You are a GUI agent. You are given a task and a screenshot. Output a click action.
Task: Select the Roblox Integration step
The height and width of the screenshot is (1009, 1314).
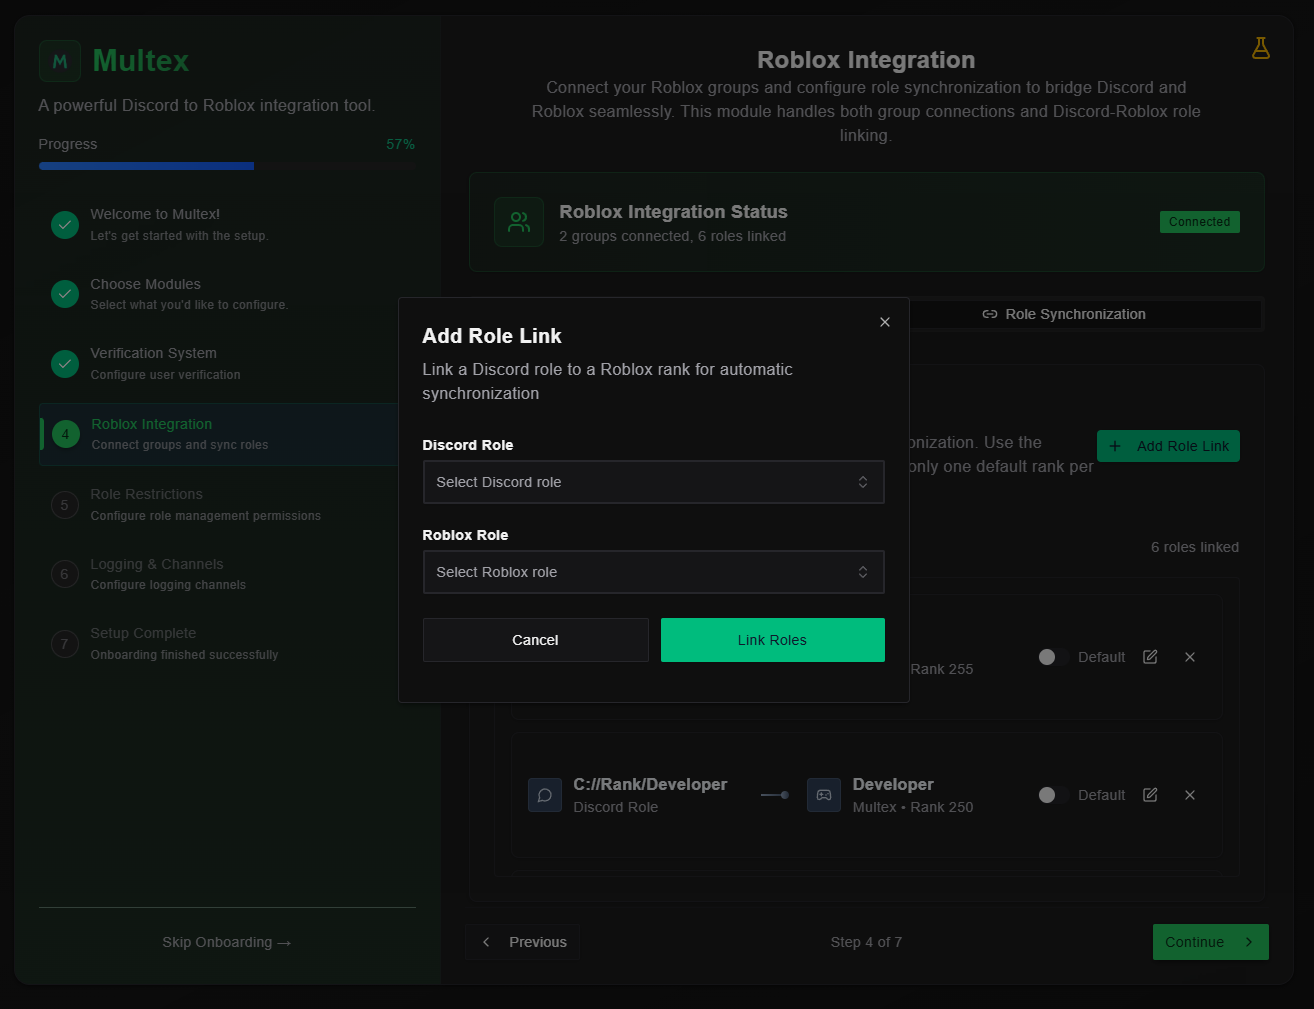(x=219, y=434)
